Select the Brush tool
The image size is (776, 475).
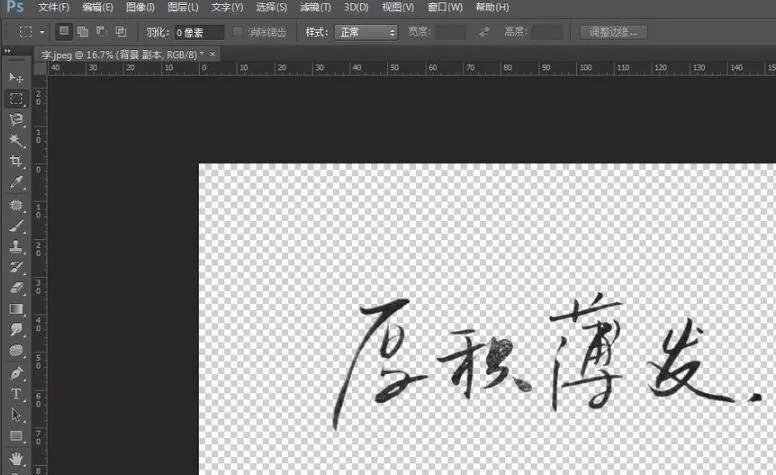16,226
